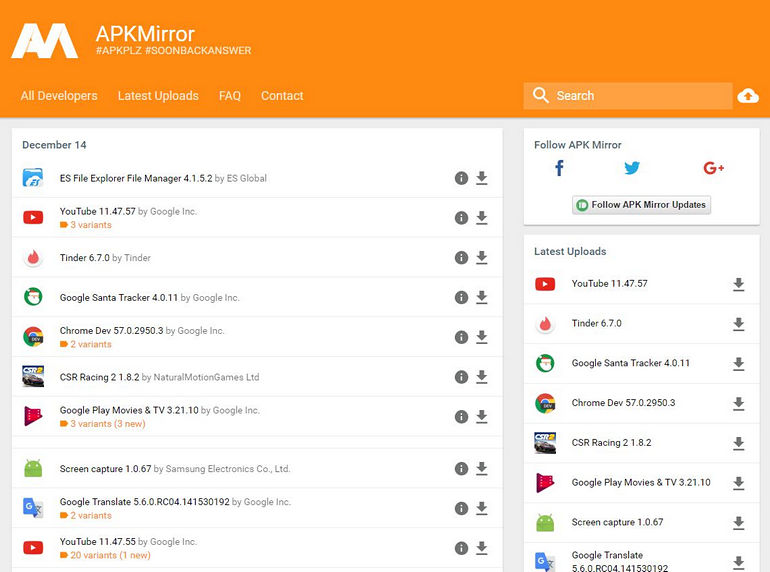
Task: Click the December 14 date heading
Action: pos(54,145)
